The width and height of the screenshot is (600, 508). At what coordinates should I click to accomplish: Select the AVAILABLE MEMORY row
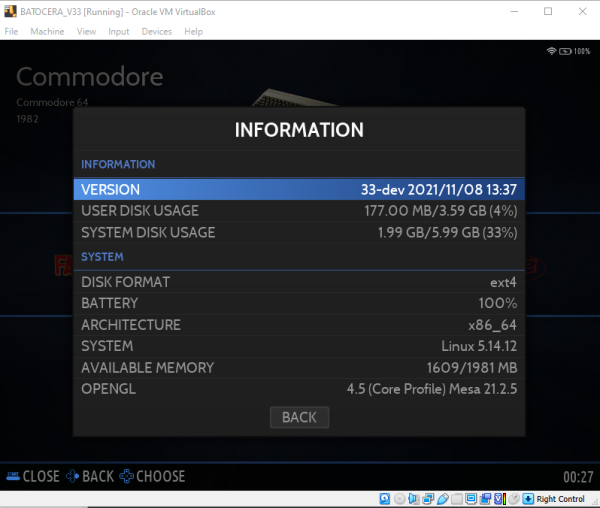point(299,368)
